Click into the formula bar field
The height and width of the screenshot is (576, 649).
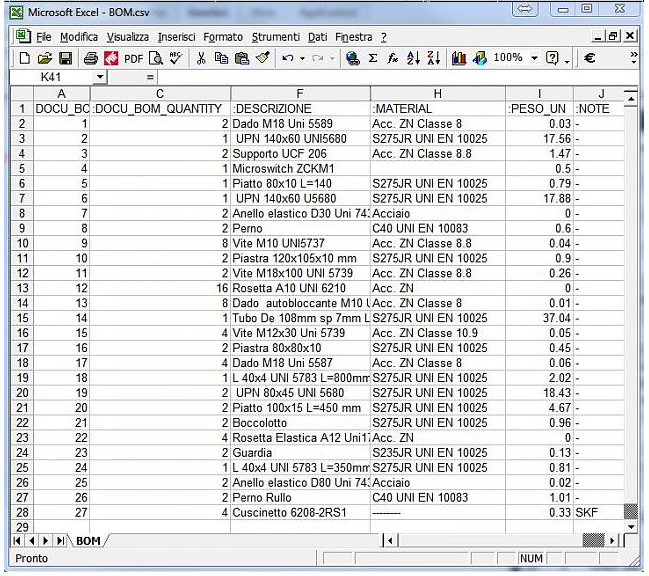397,77
